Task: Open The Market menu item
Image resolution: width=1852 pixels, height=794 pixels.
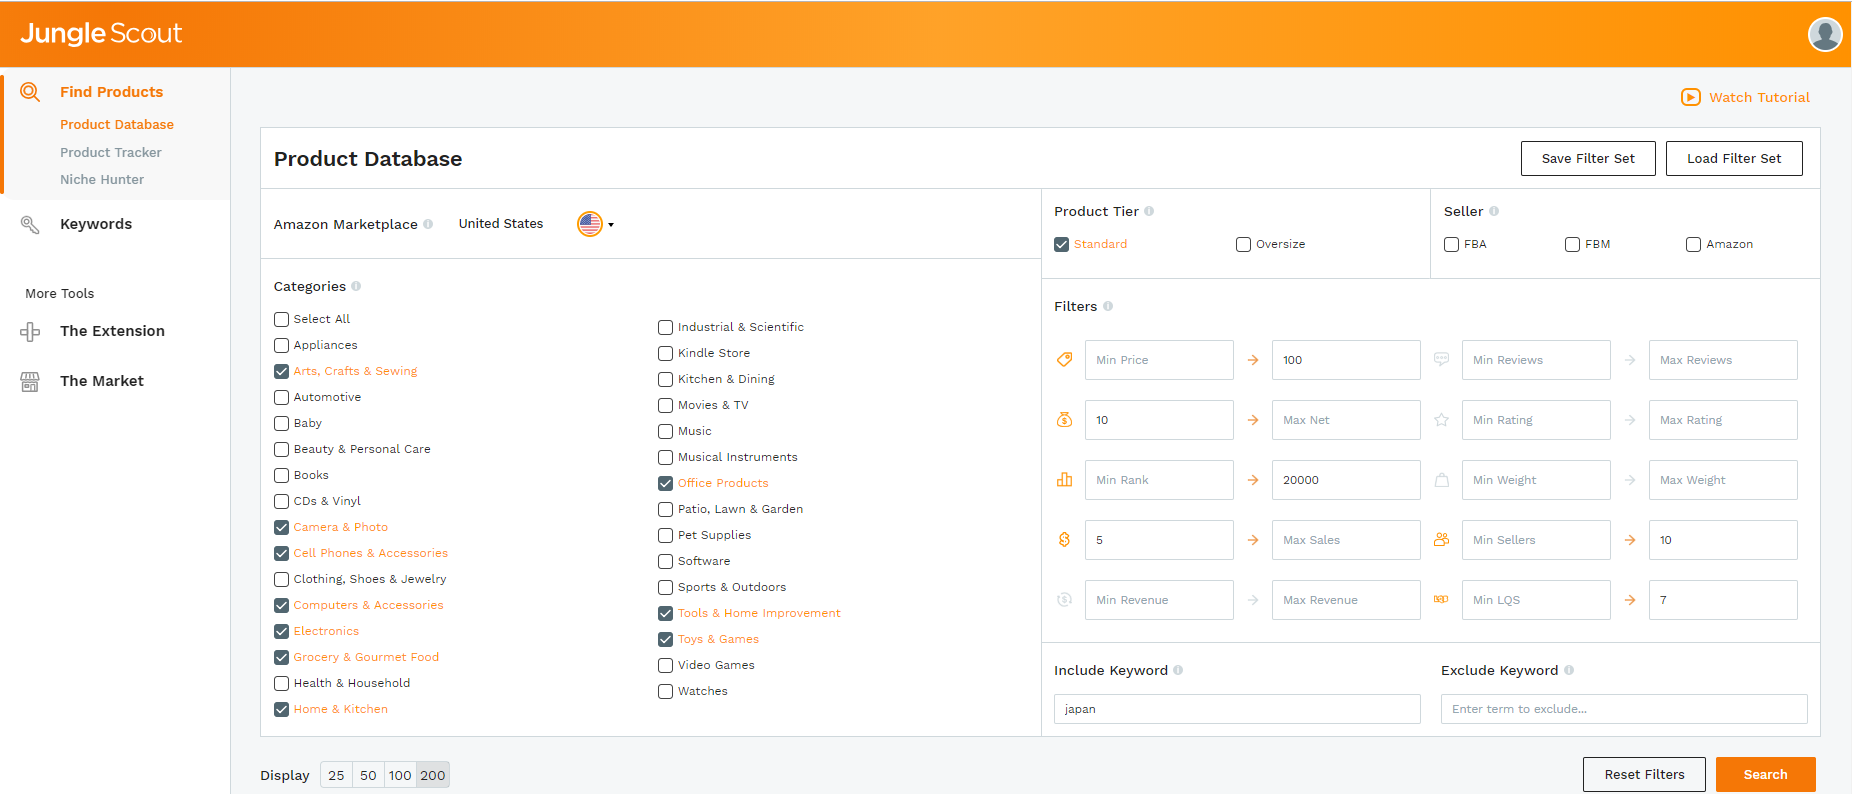Action: (x=102, y=381)
